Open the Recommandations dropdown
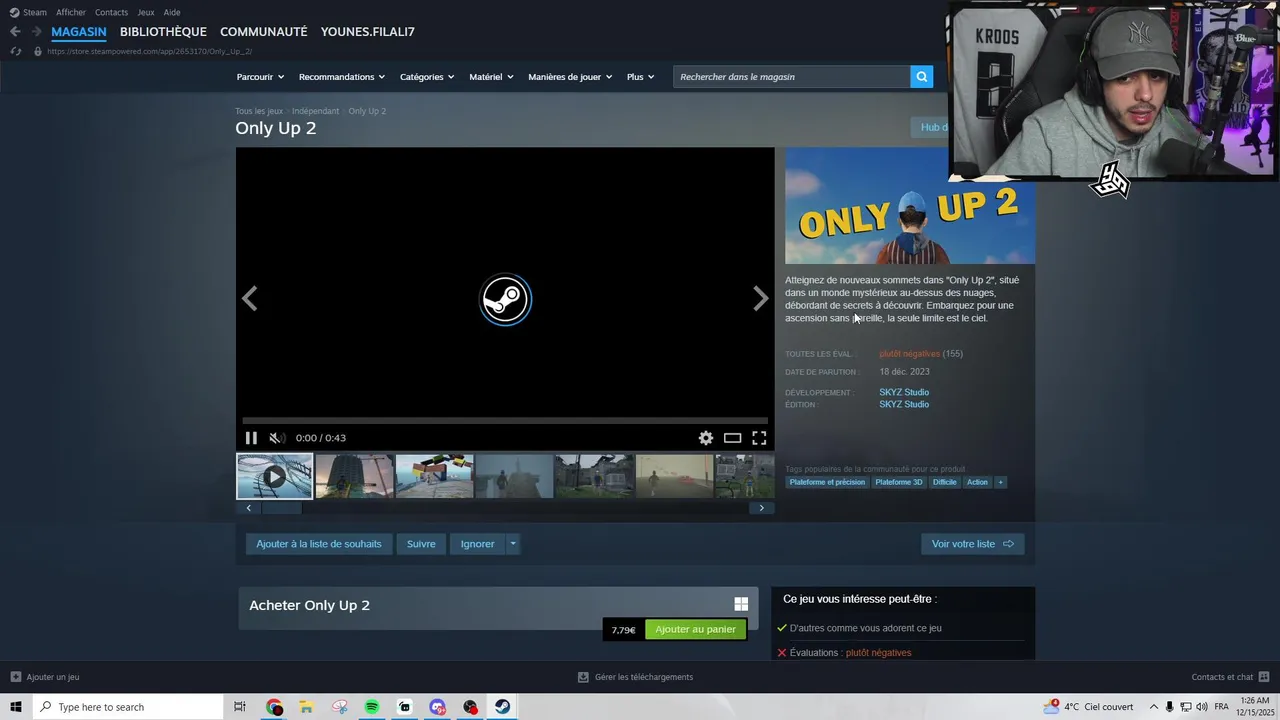Screen dimensions: 1280x720 341,77
